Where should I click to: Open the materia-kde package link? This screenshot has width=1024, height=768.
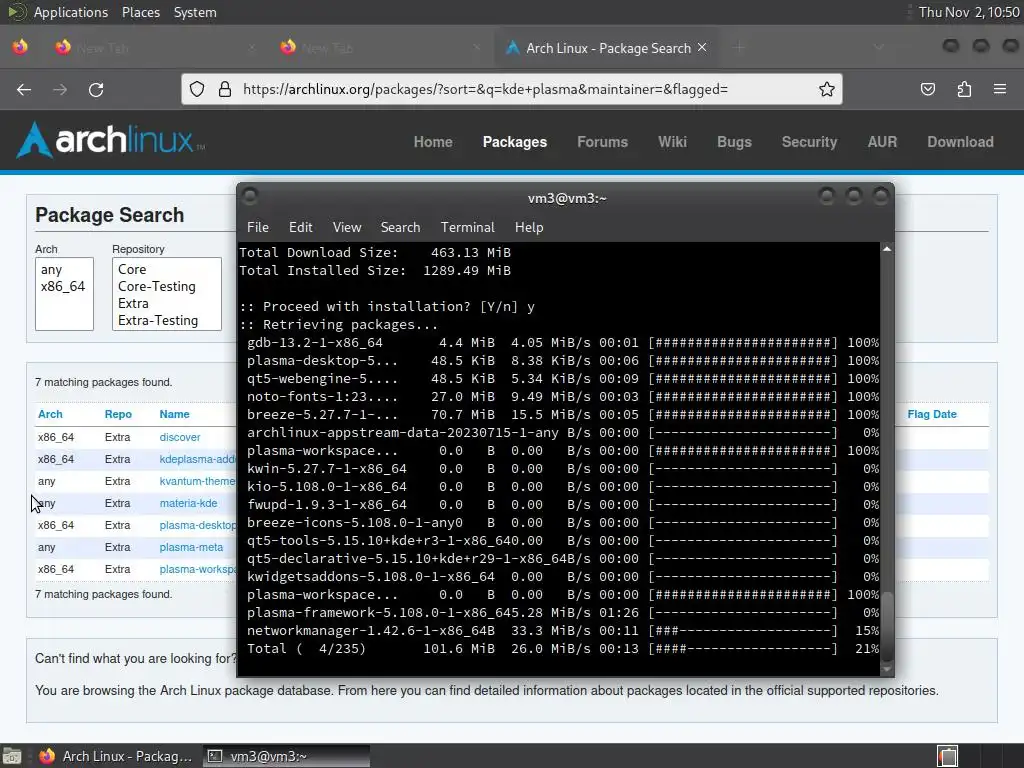click(x=188, y=504)
